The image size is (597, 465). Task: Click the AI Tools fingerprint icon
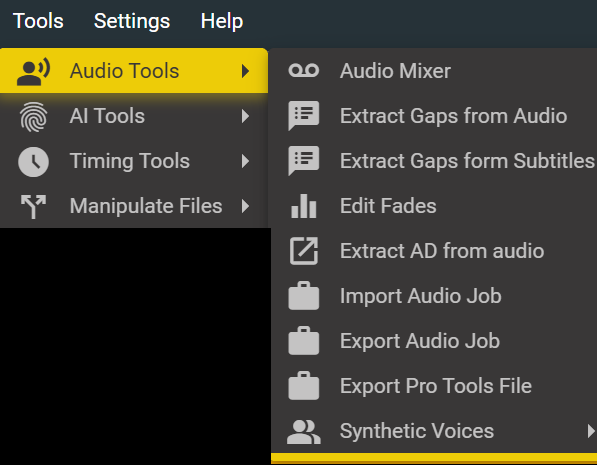(x=34, y=117)
